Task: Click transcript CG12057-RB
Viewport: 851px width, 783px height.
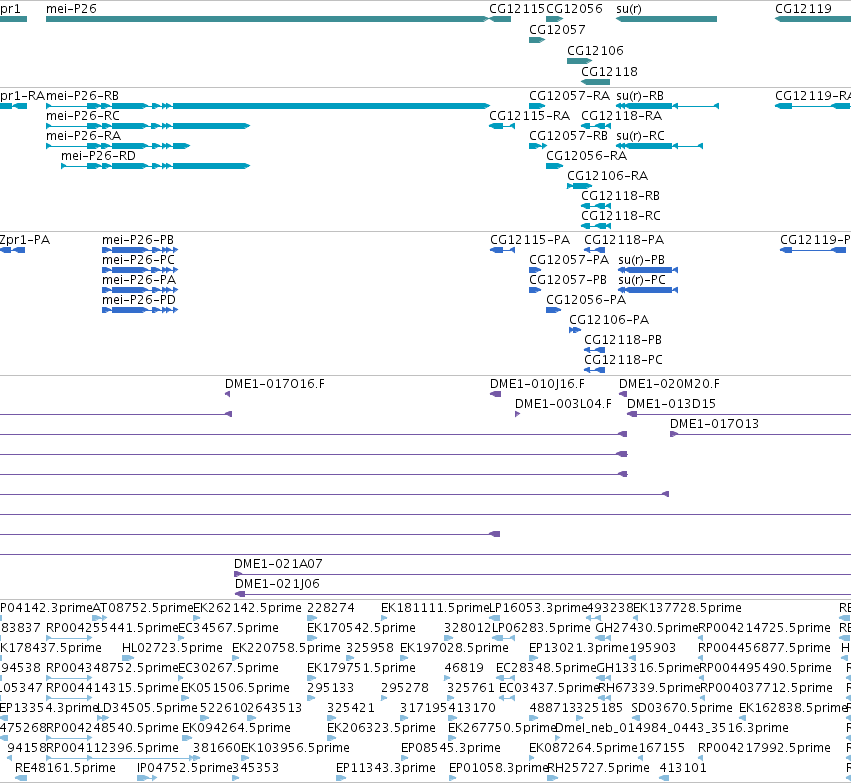Action: tap(538, 145)
